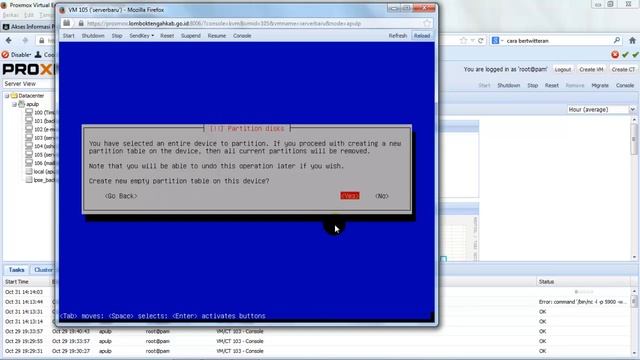Click Stop in the Proxmox main toolbar

tap(532, 86)
